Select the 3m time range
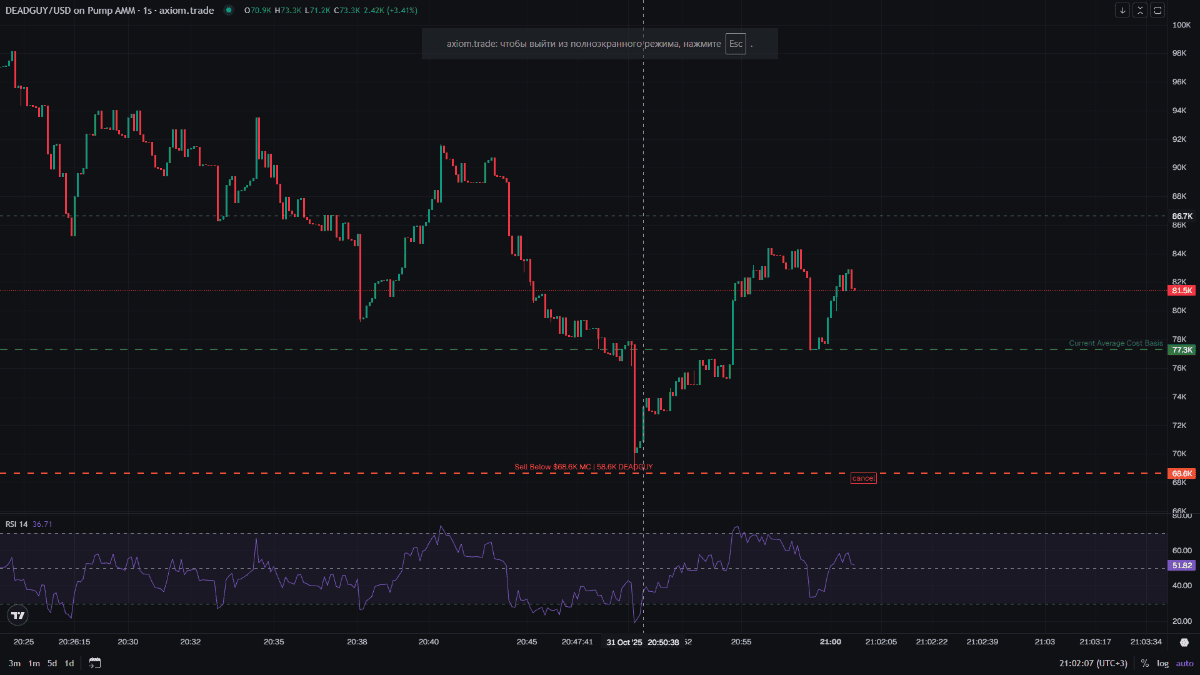1200x675 pixels. click(x=14, y=663)
